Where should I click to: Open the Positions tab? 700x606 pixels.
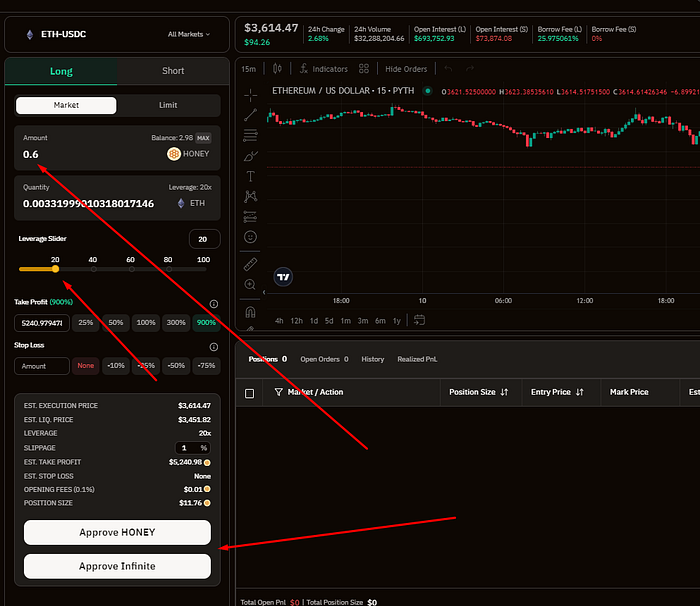(x=268, y=359)
